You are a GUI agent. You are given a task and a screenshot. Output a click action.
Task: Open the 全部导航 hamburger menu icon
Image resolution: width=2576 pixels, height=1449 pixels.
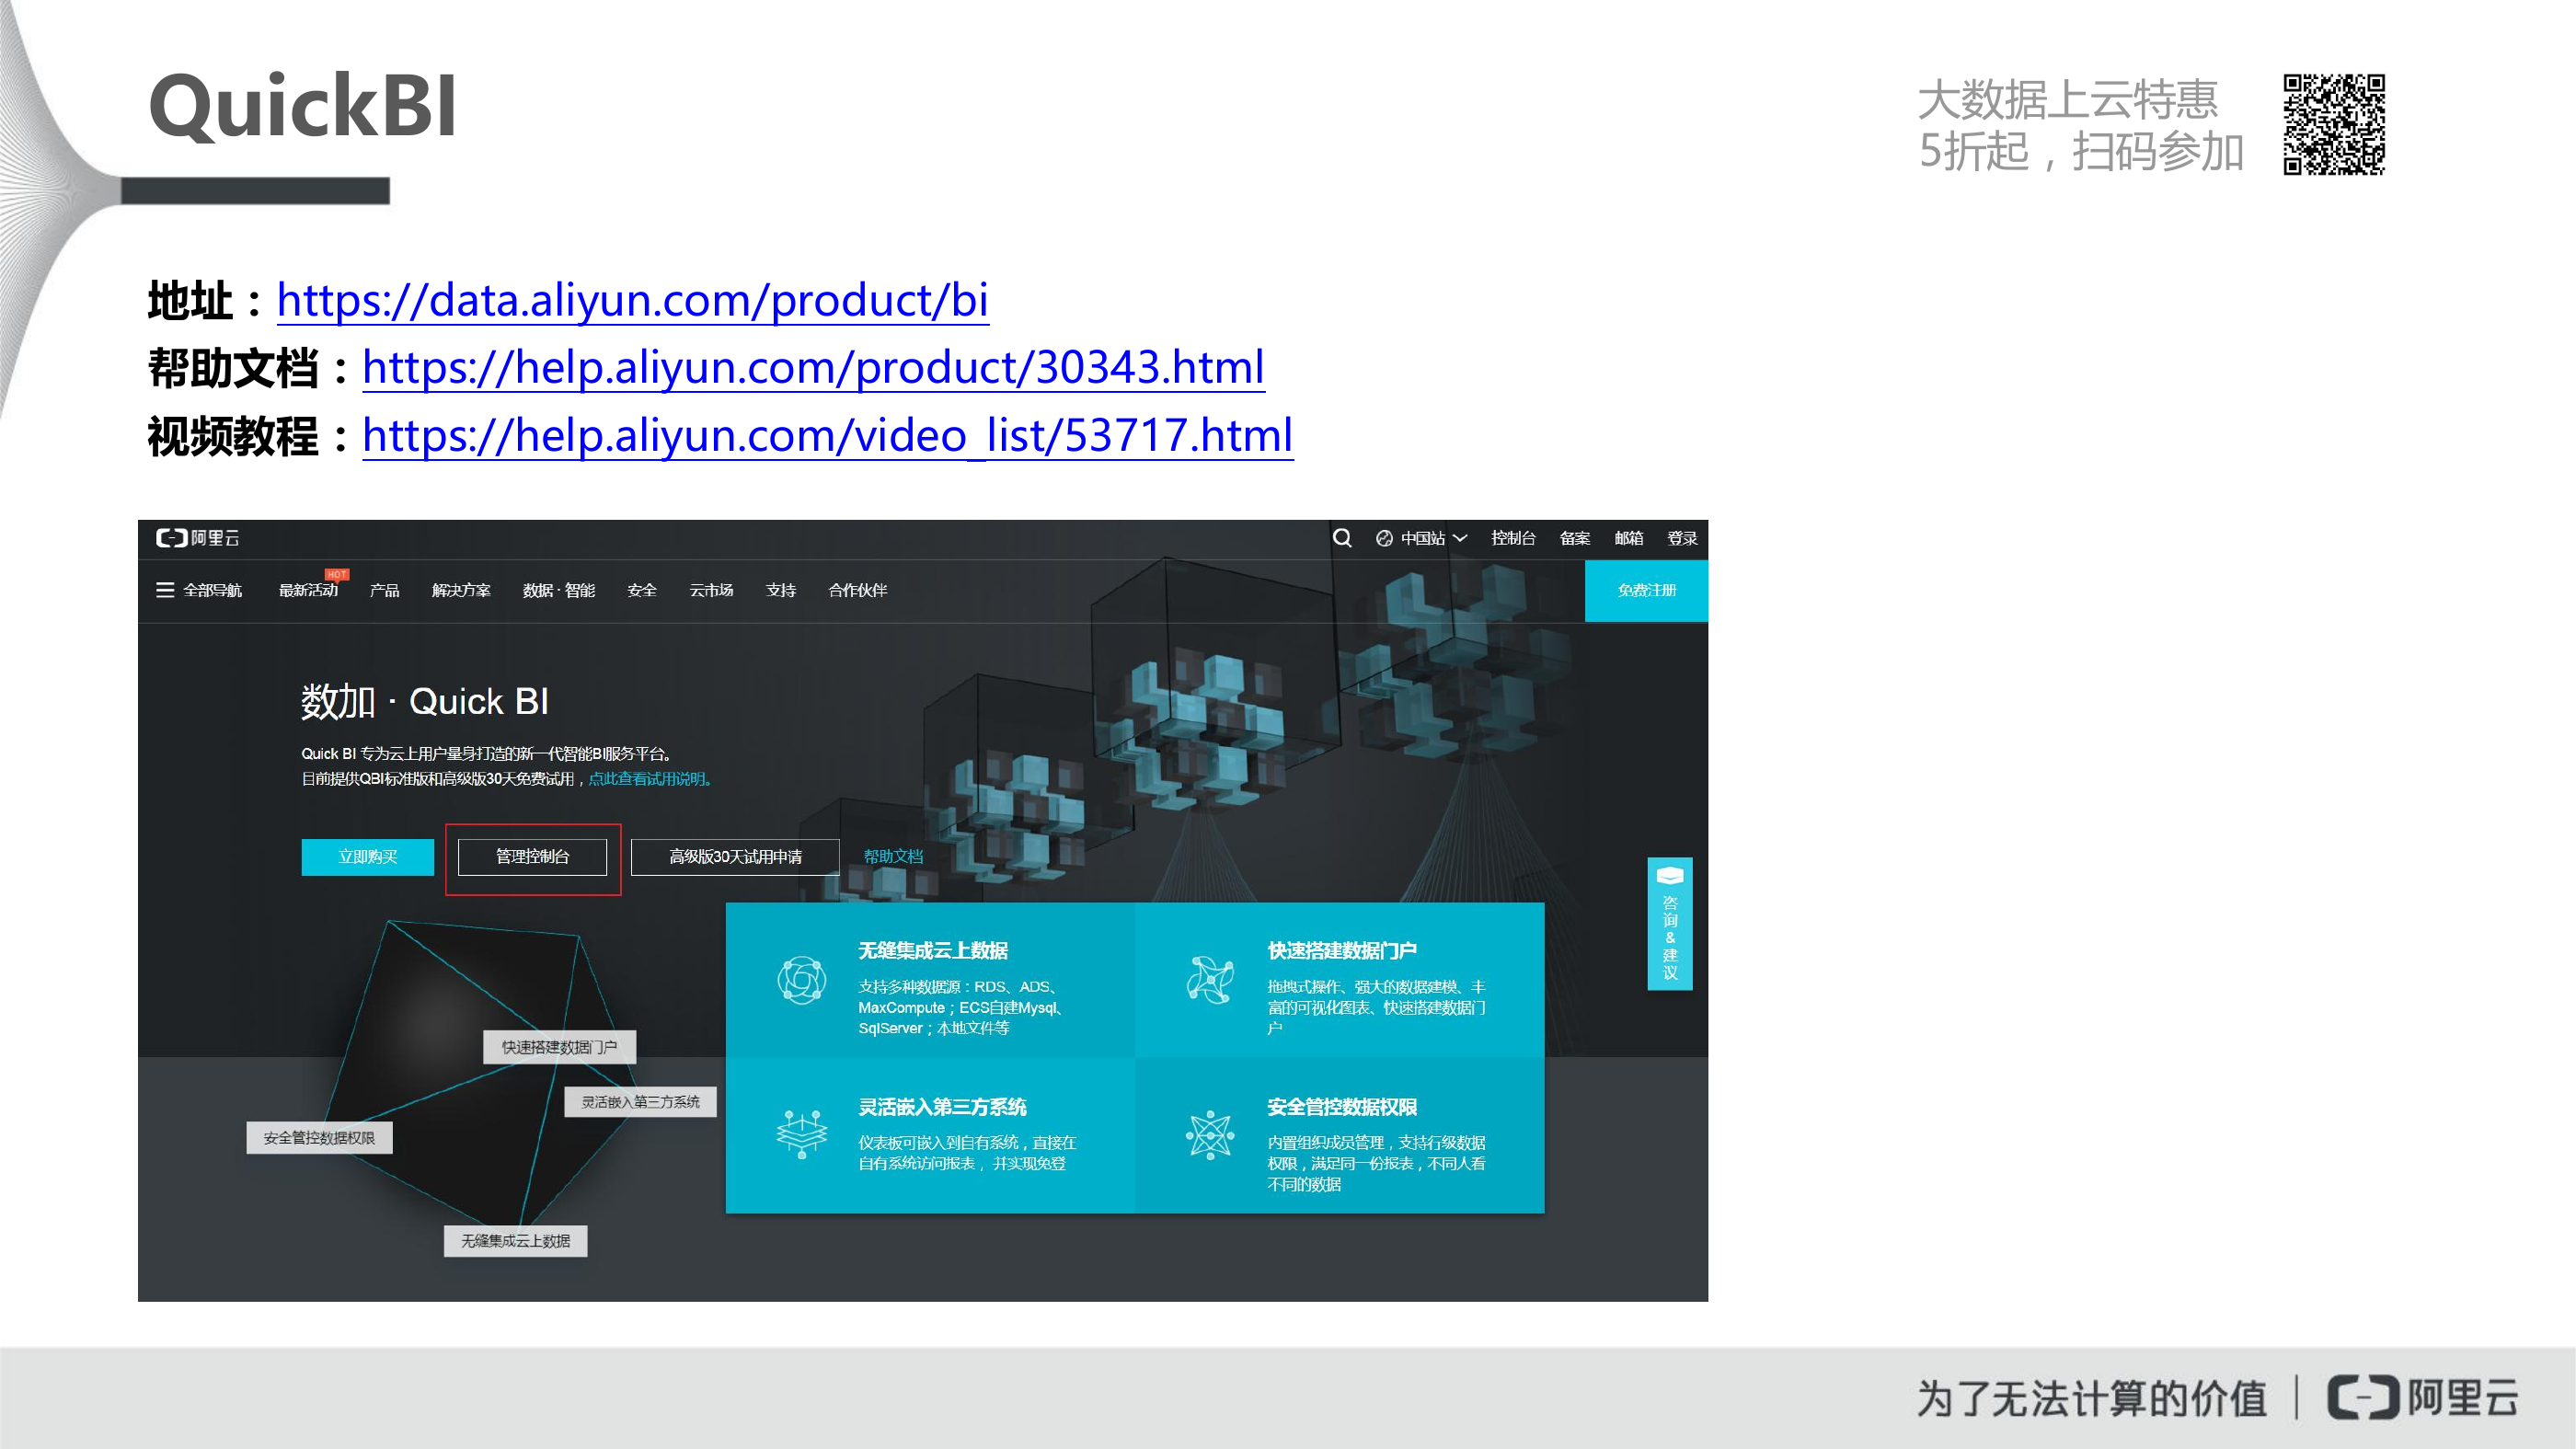[165, 590]
